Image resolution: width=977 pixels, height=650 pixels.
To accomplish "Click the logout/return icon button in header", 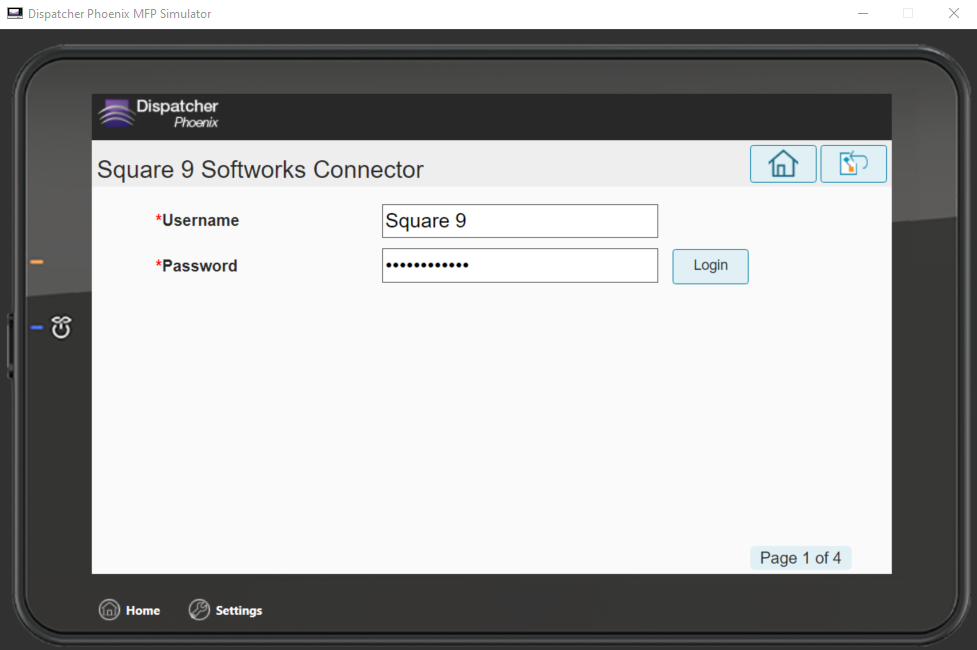I will (x=853, y=164).
